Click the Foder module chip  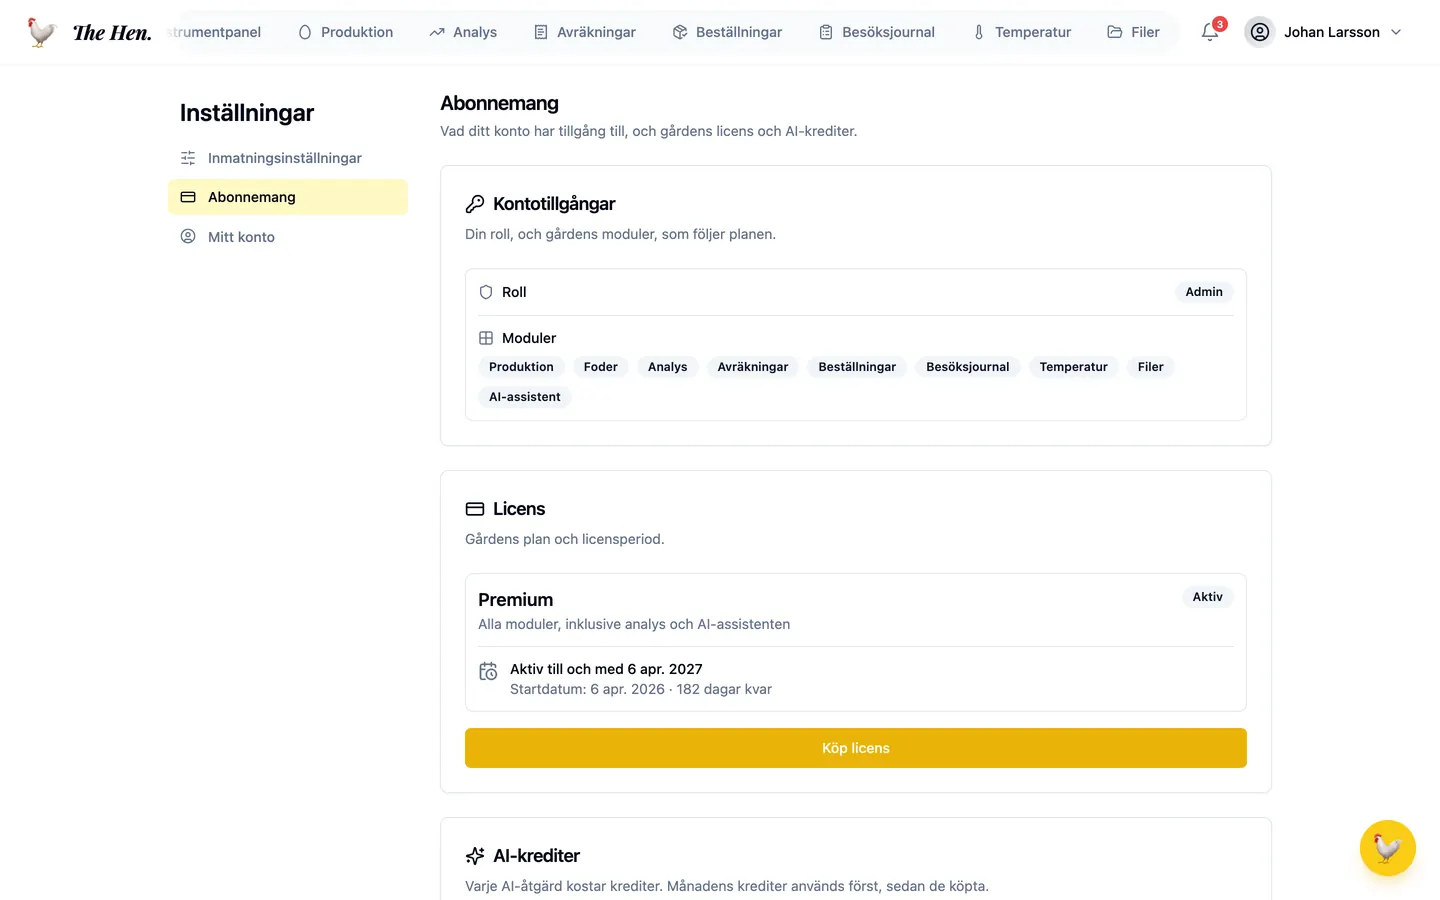pyautogui.click(x=601, y=367)
